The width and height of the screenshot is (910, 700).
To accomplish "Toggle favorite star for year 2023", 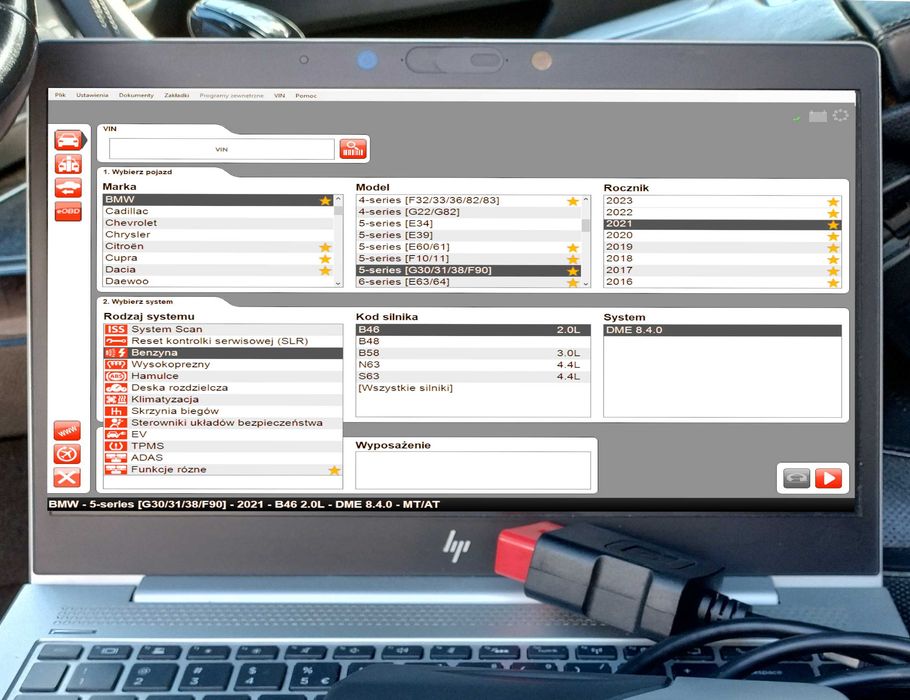I will (833, 202).
